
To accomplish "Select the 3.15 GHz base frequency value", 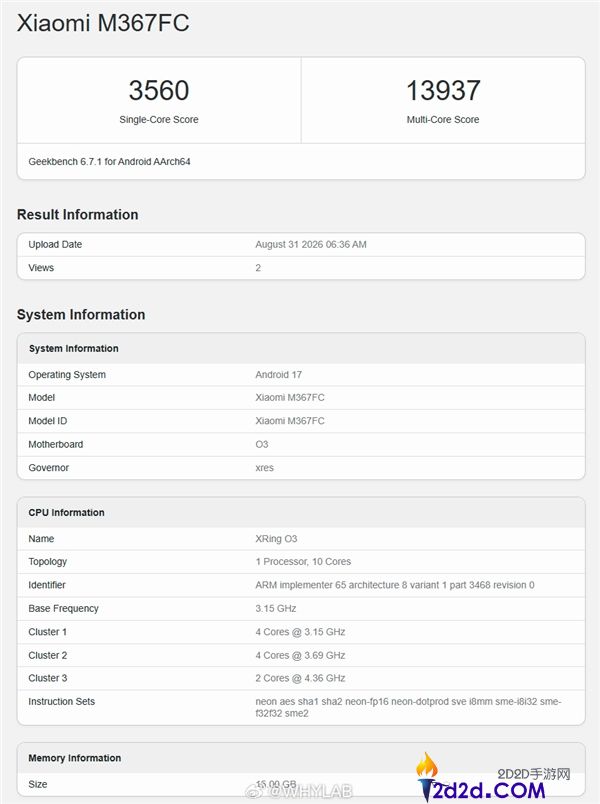I will click(276, 609).
